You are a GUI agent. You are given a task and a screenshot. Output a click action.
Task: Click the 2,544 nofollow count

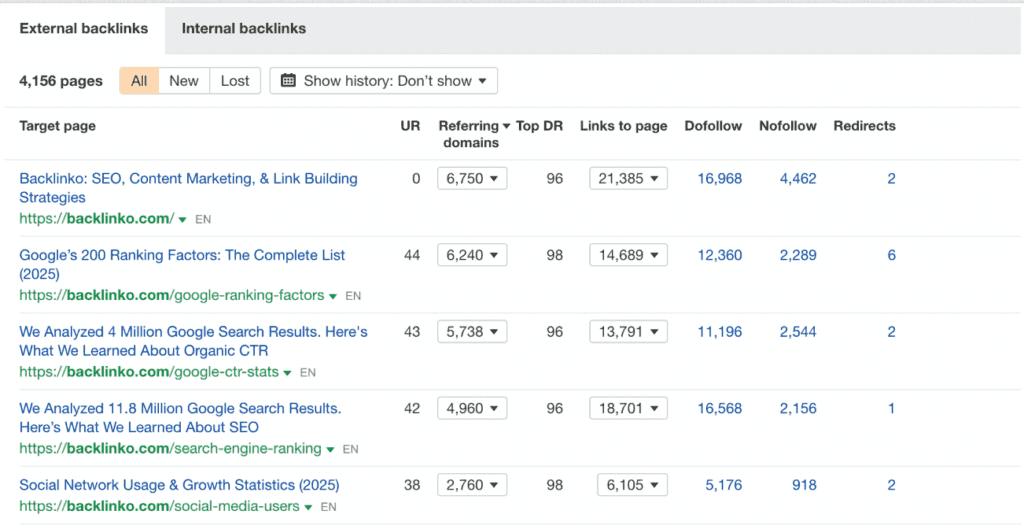798,332
